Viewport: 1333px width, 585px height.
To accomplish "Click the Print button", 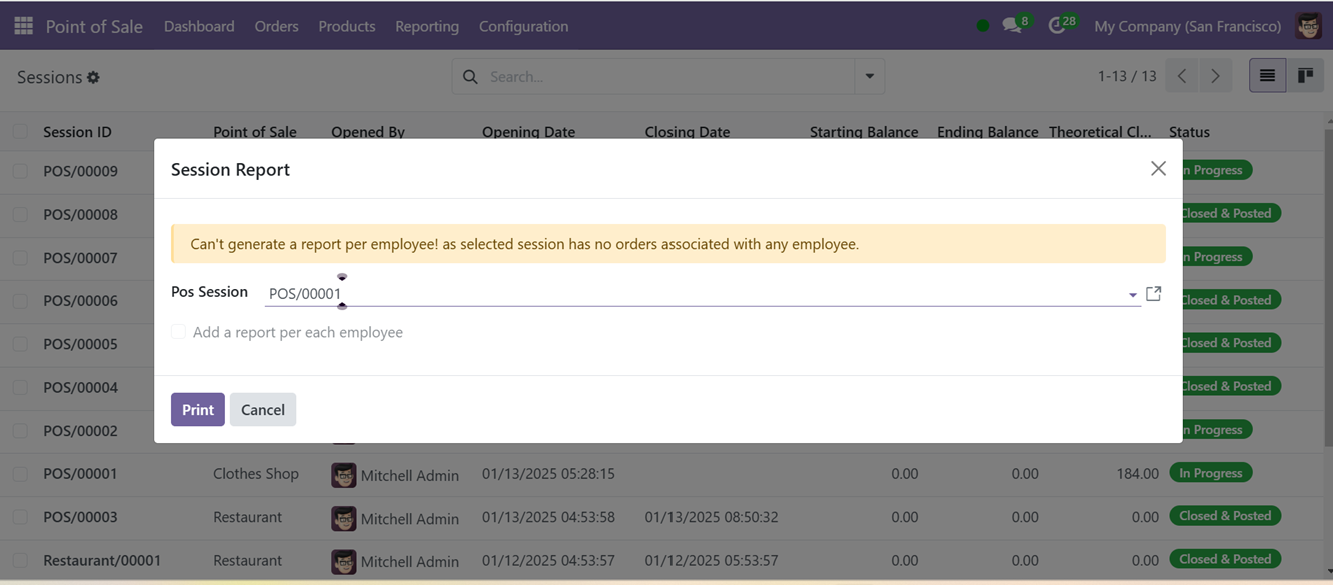I will pos(198,409).
